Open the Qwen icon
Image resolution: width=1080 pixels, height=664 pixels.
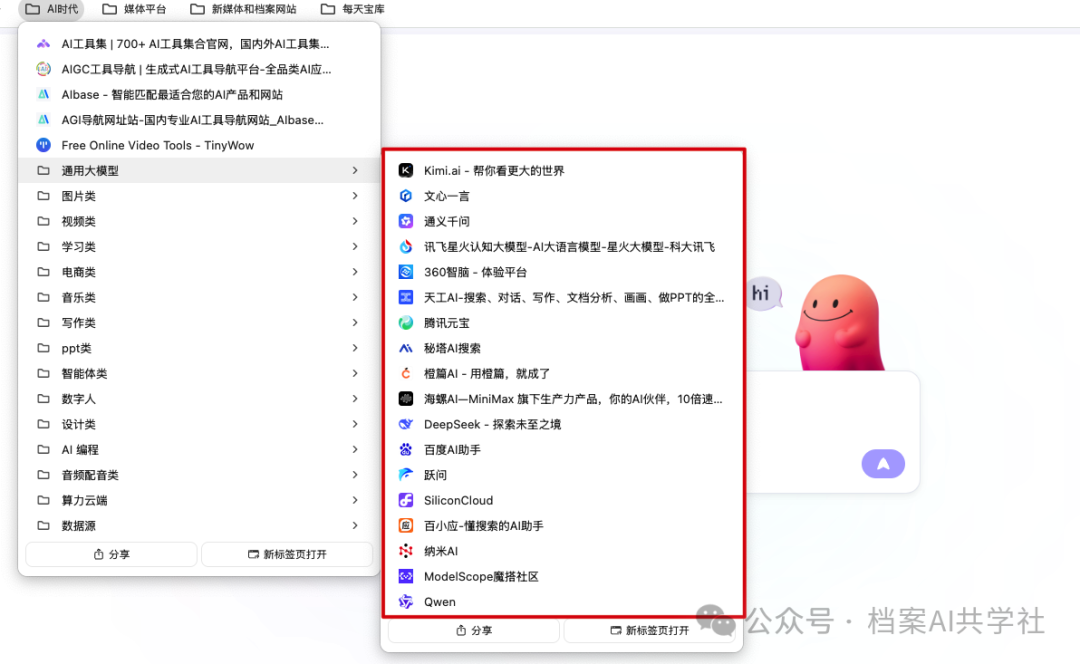point(406,602)
